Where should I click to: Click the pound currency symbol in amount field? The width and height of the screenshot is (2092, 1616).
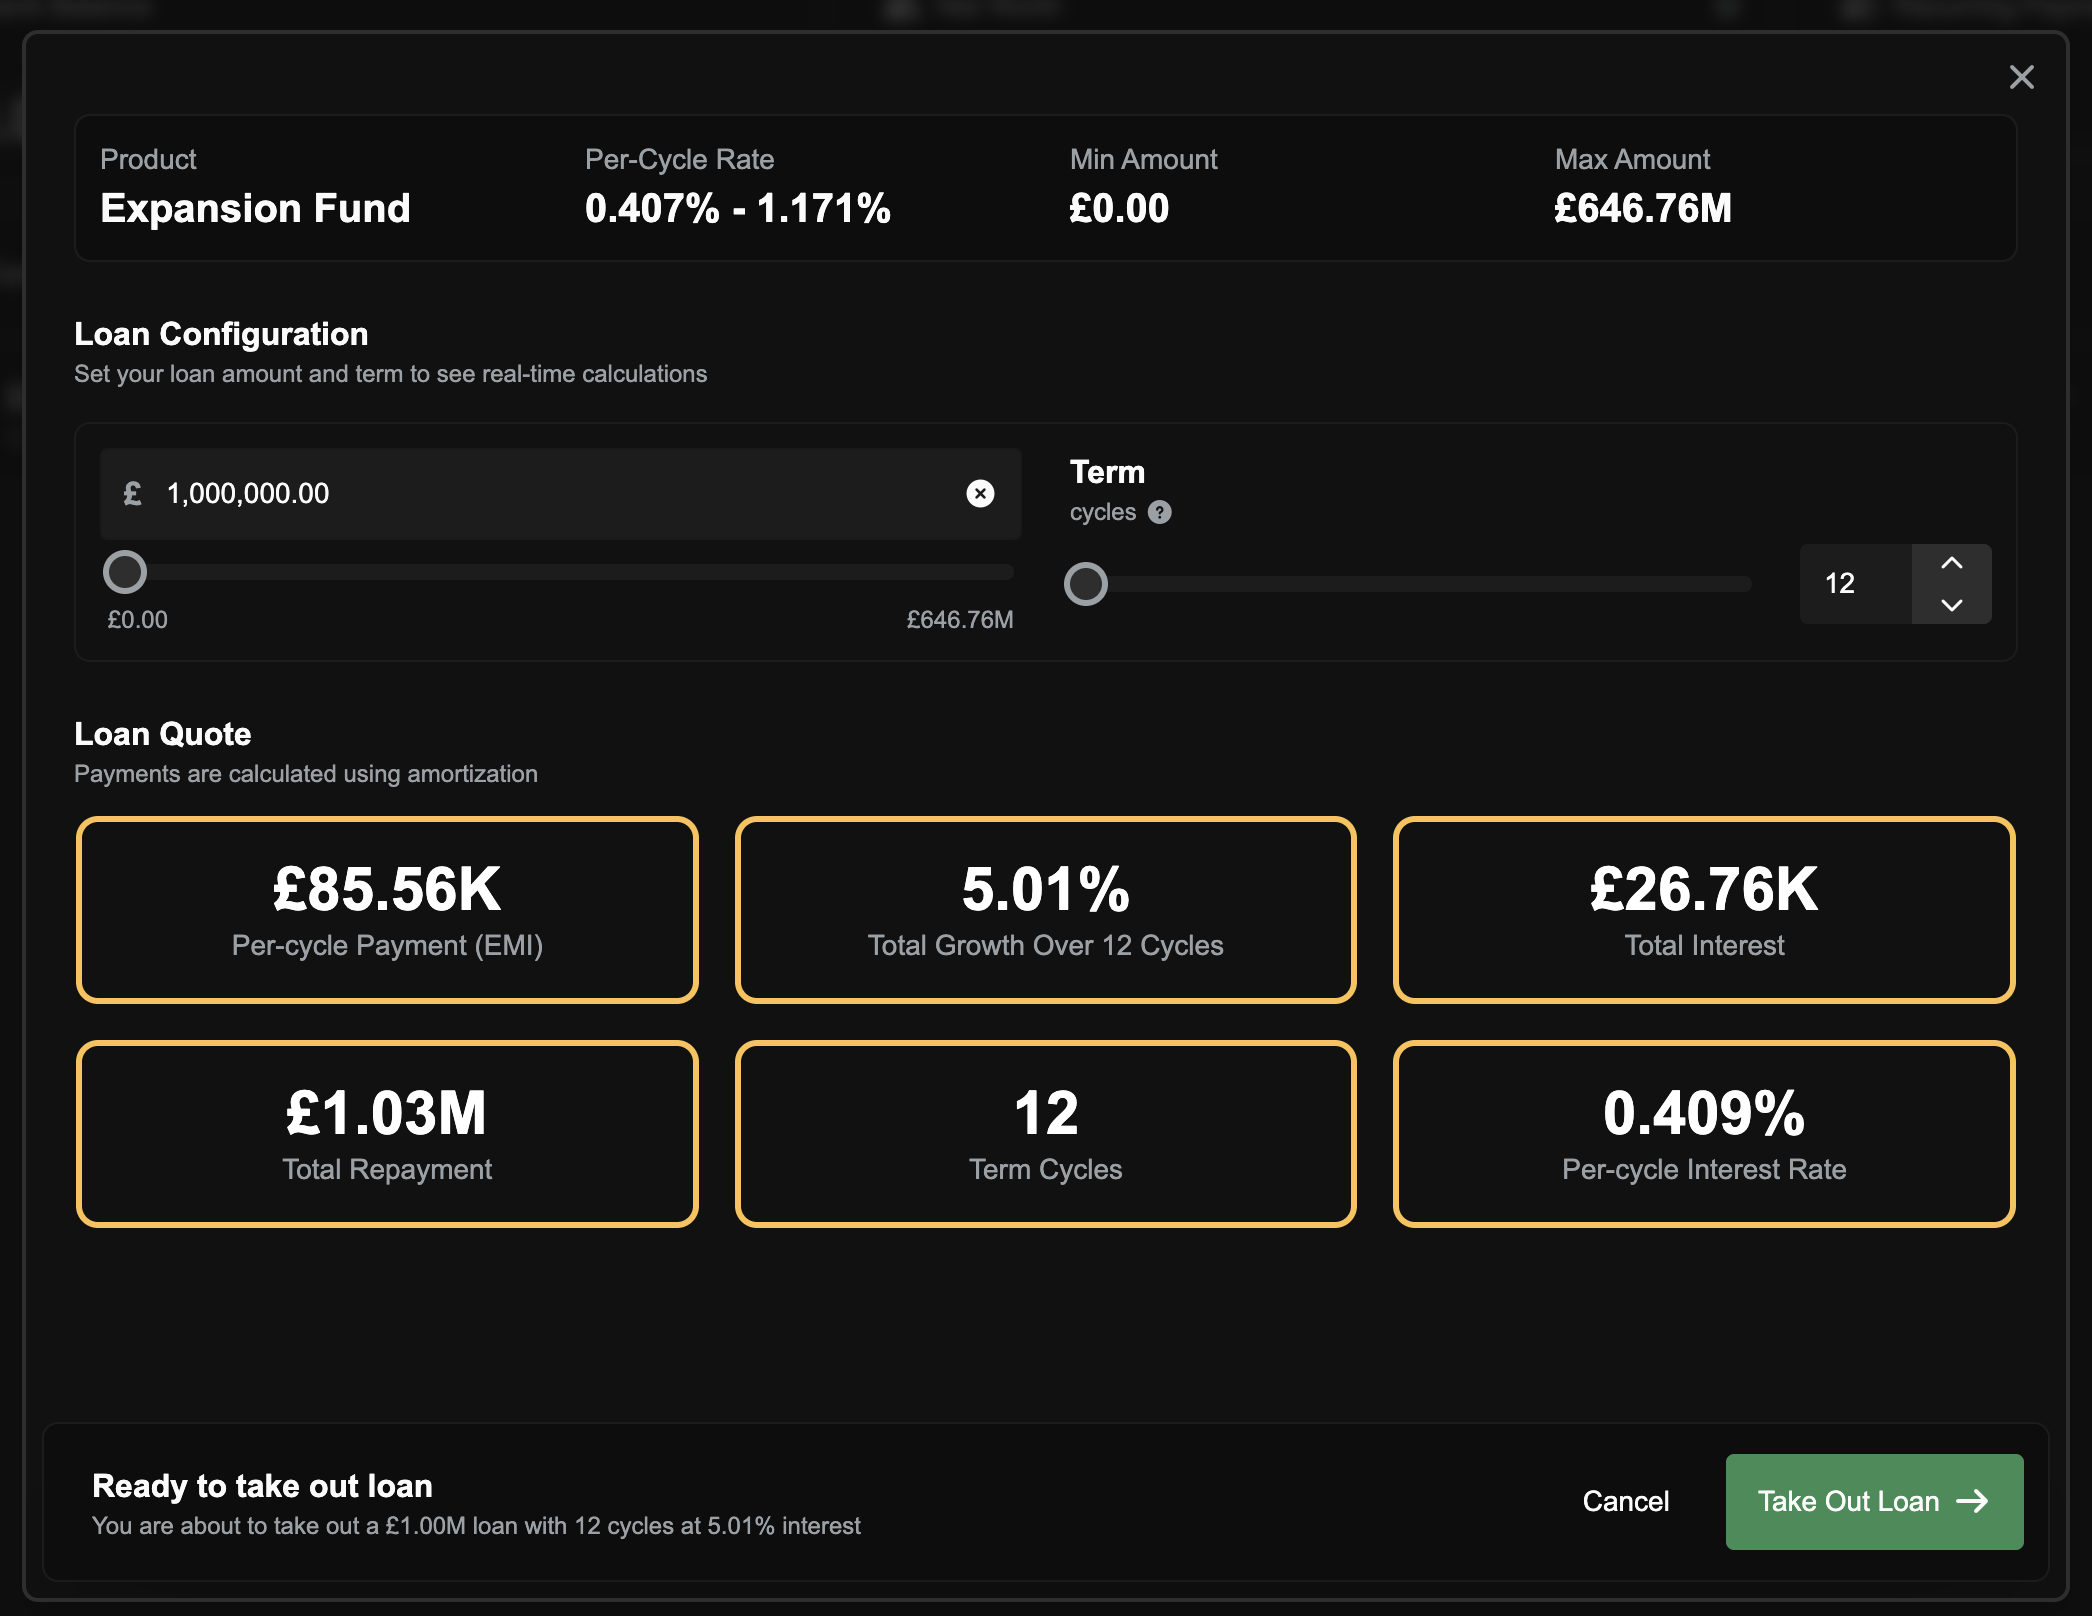coord(132,493)
